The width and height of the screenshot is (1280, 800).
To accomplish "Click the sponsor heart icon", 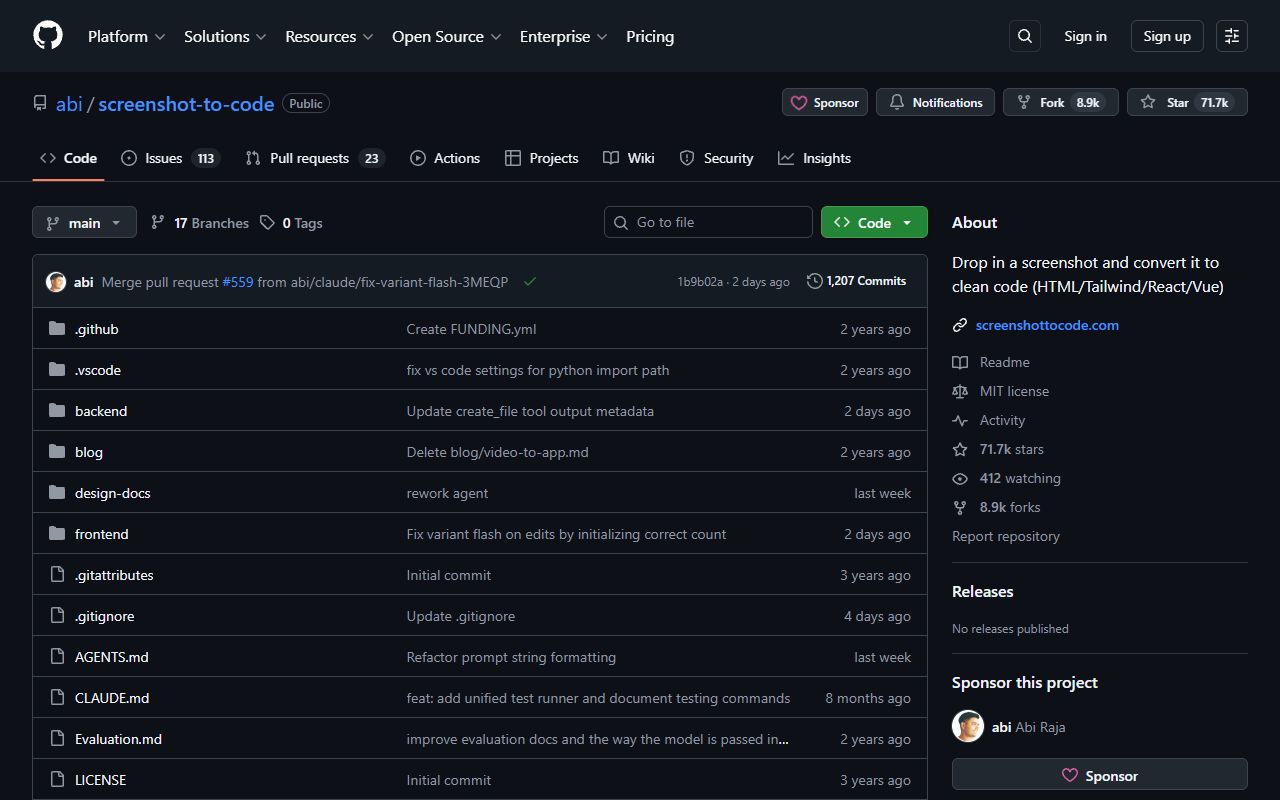I will [800, 102].
